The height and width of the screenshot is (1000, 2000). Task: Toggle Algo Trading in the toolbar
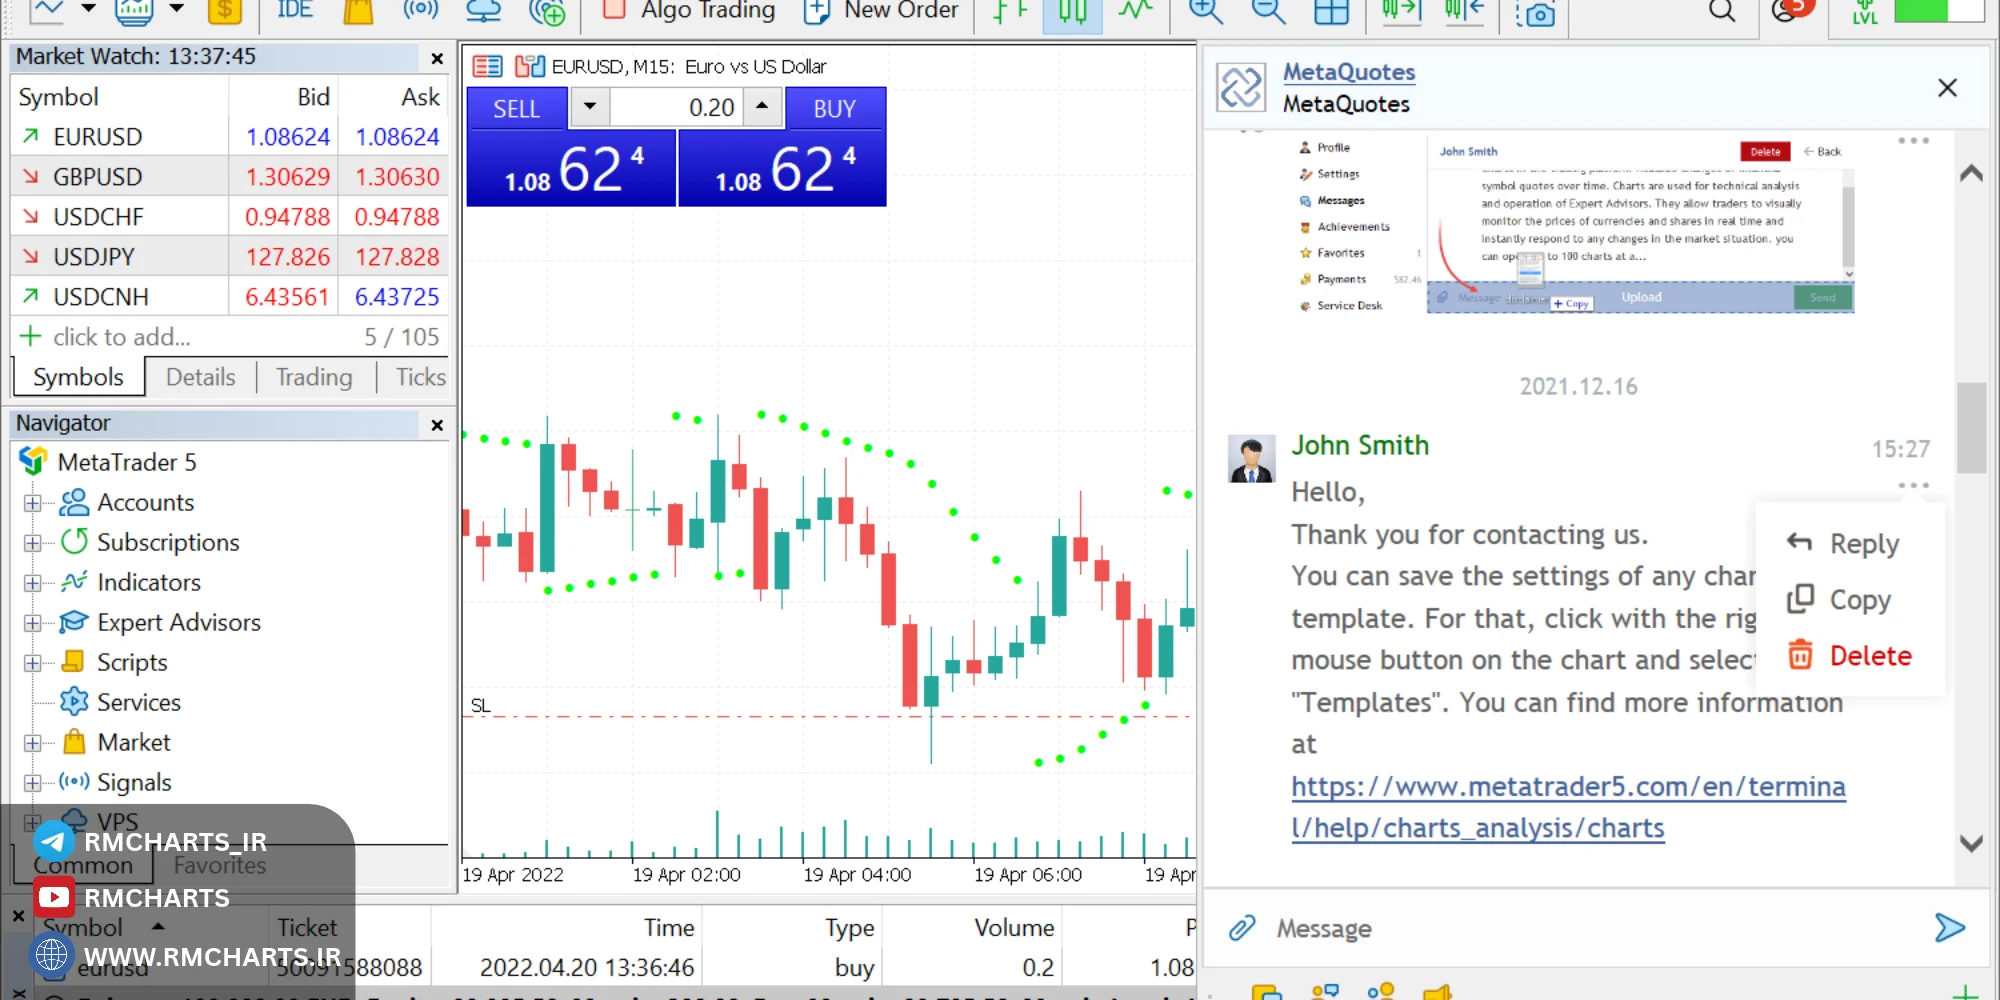coord(690,11)
